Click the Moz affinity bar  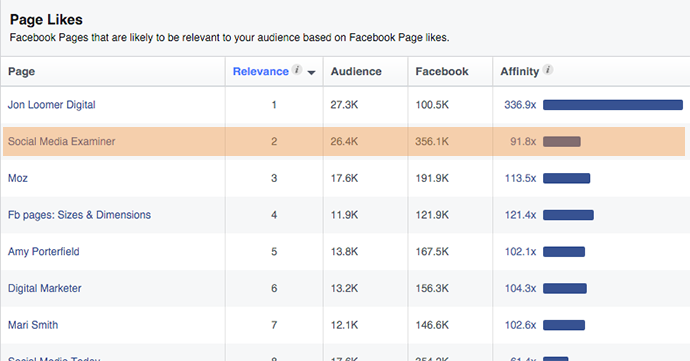pyautogui.click(x=566, y=178)
